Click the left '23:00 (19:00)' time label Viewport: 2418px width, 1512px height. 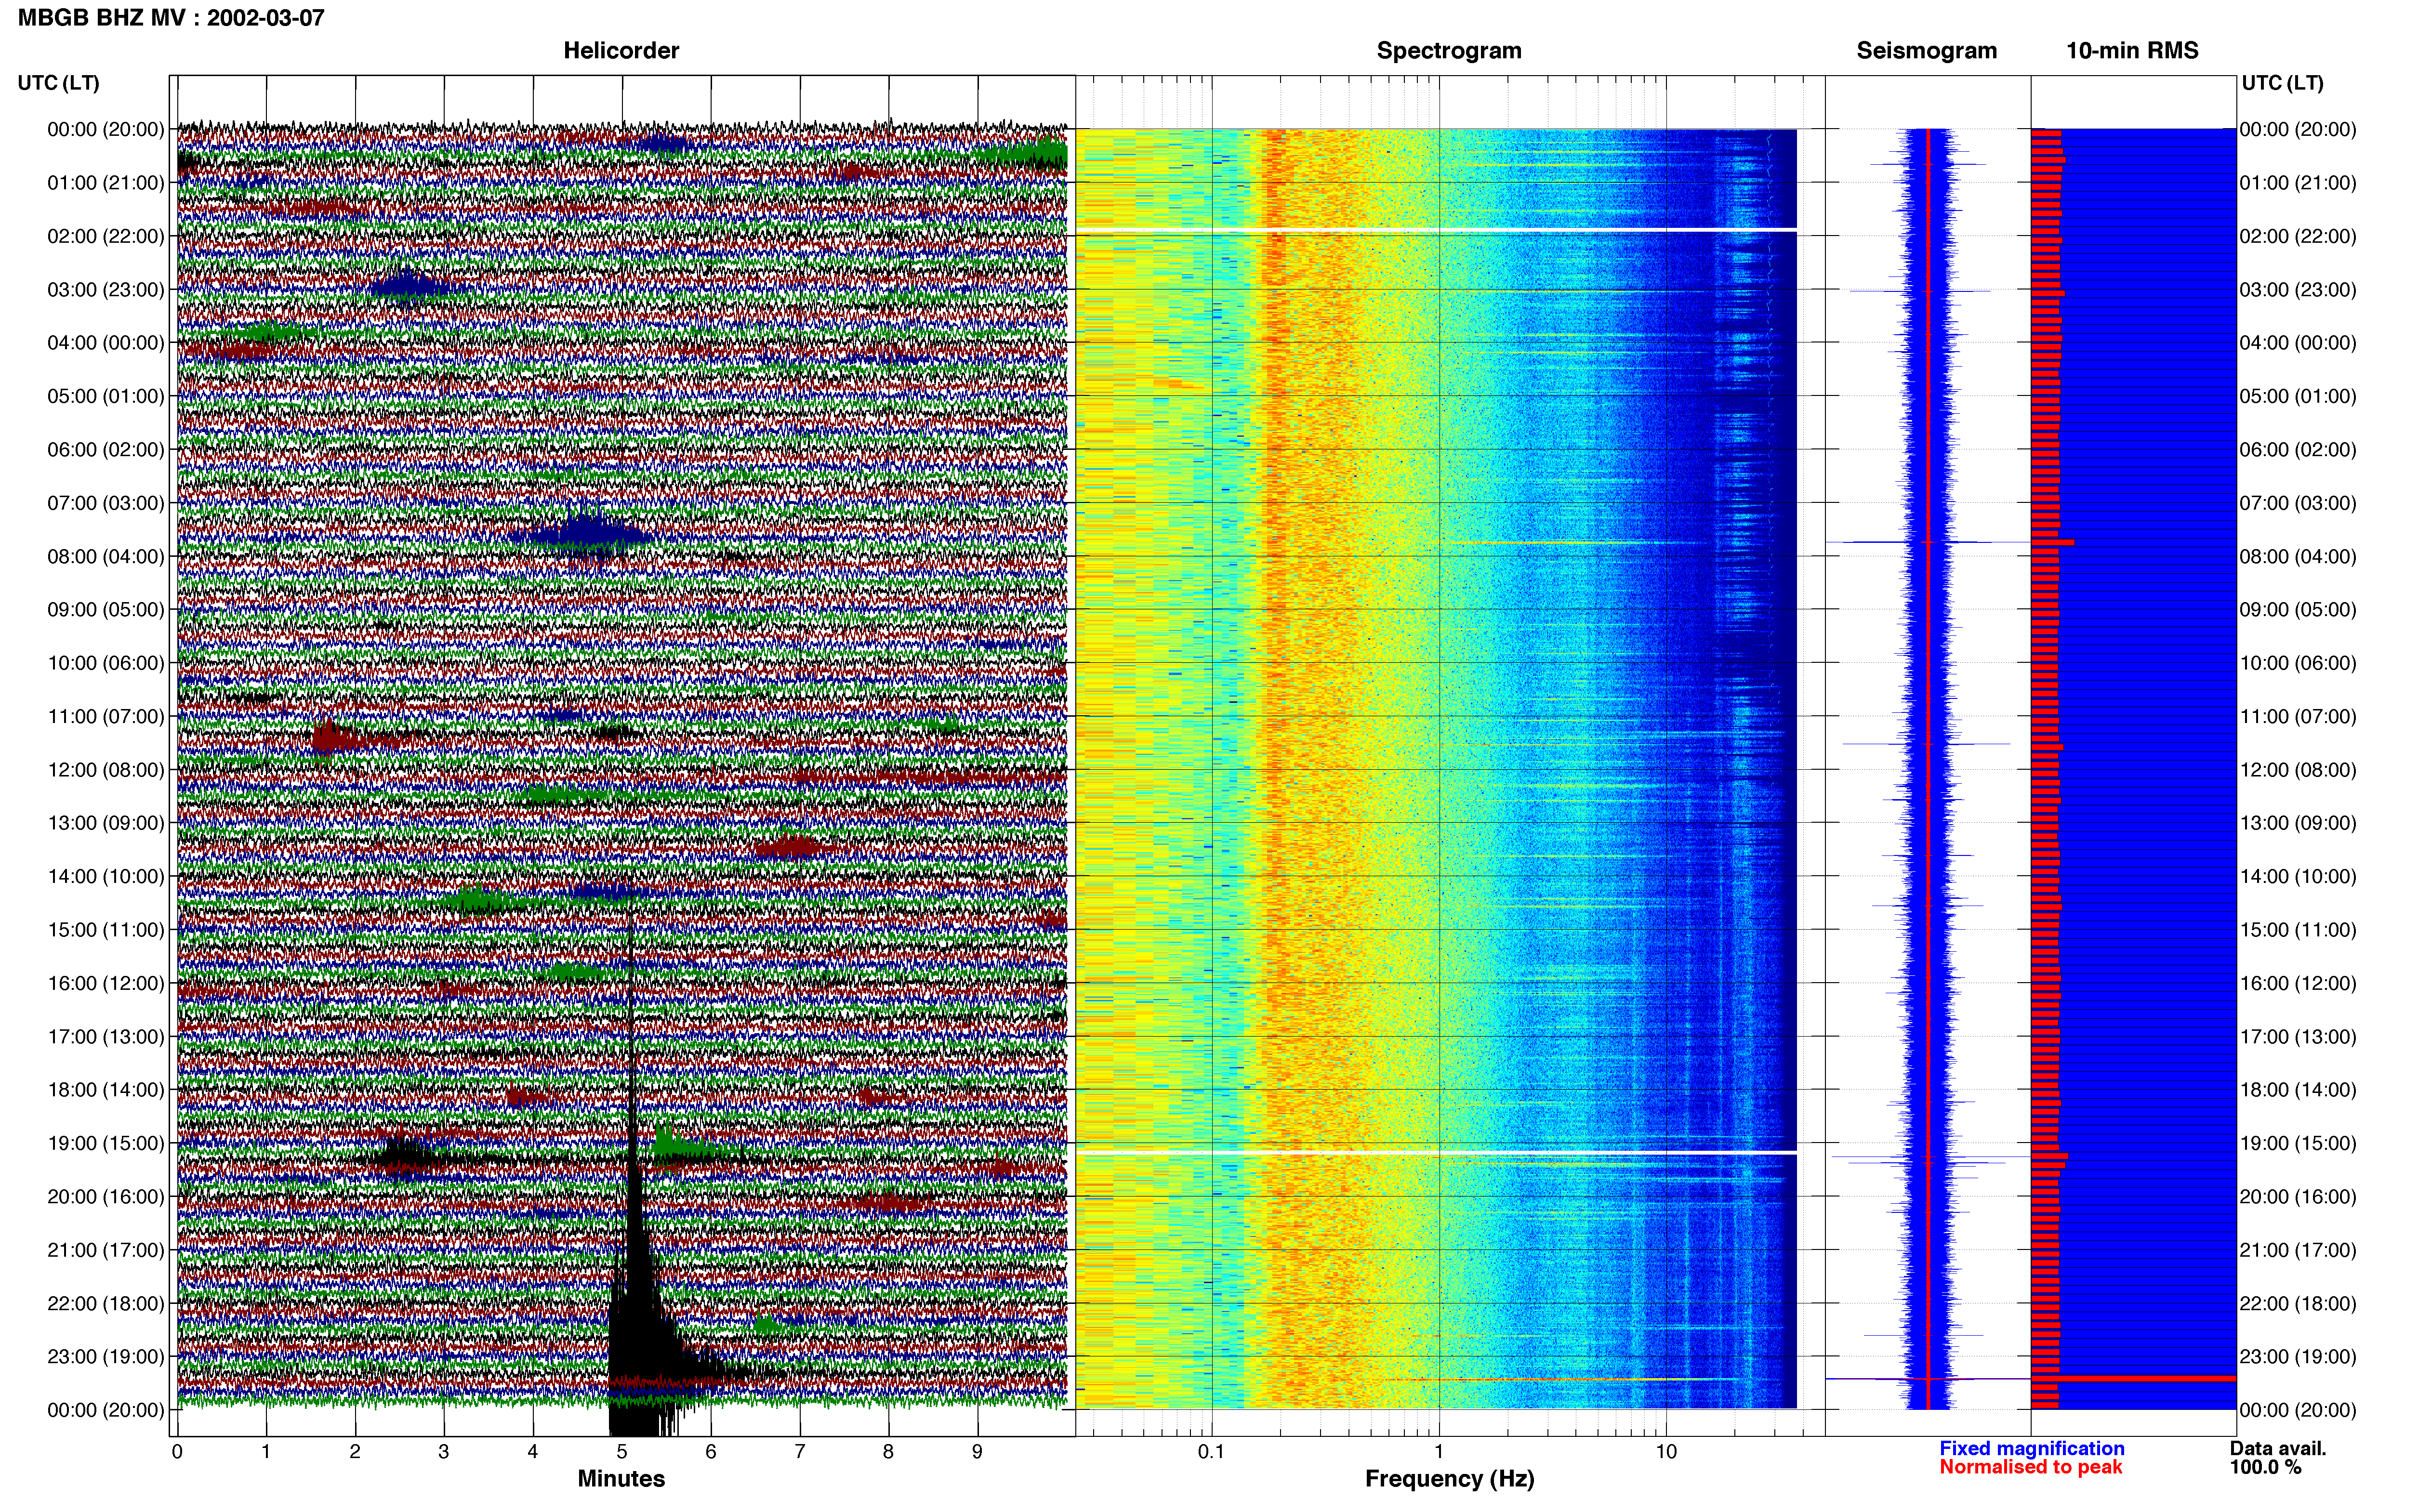tap(106, 1357)
